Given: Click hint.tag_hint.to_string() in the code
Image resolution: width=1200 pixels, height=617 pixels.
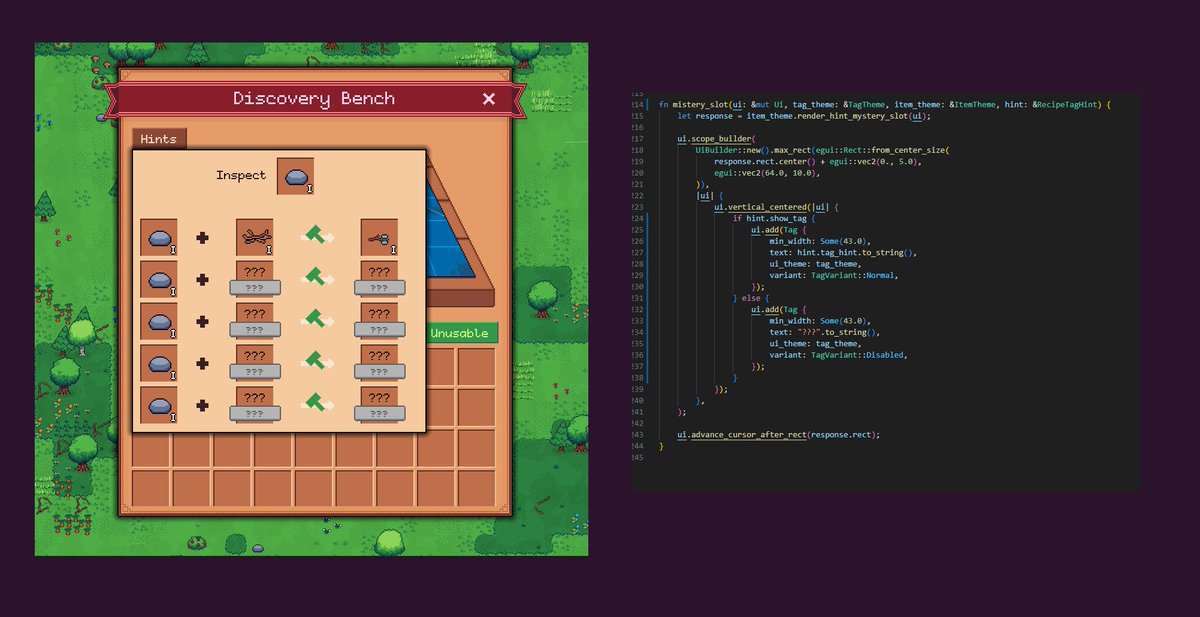Looking at the screenshot, I should pyautogui.click(x=853, y=253).
